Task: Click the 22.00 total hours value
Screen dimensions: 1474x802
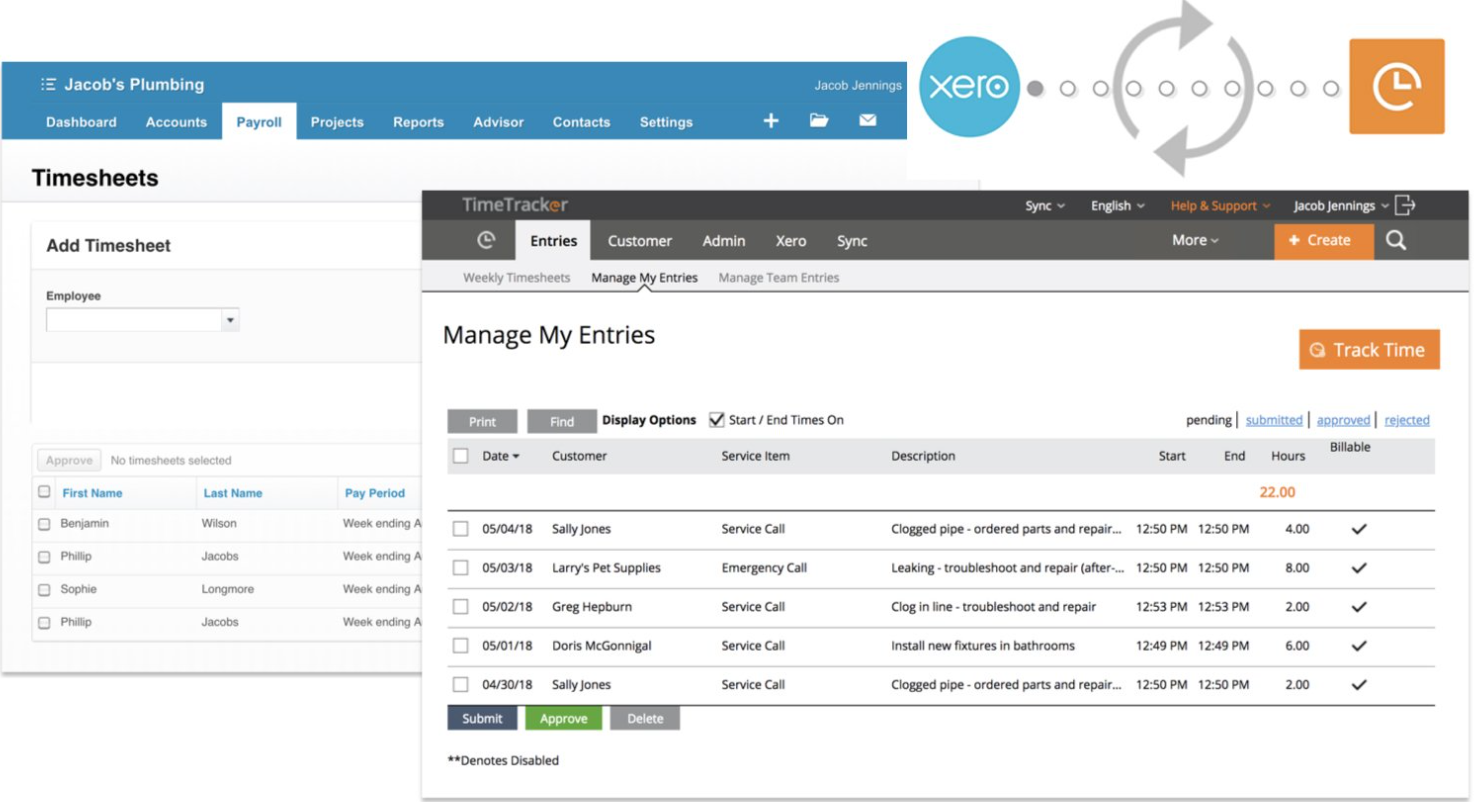Action: tap(1277, 492)
